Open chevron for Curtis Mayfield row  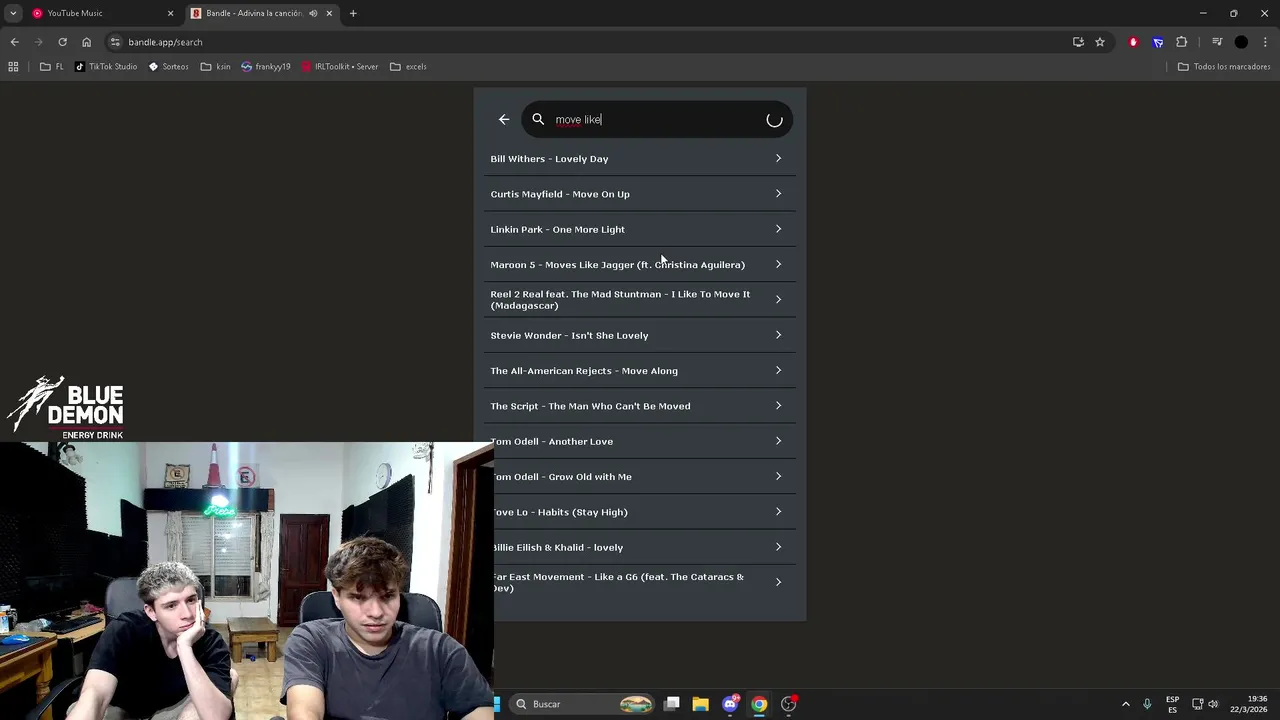[x=778, y=194]
